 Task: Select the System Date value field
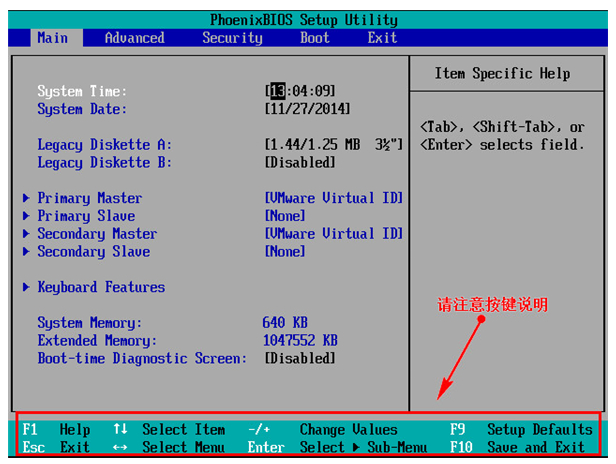(x=307, y=109)
